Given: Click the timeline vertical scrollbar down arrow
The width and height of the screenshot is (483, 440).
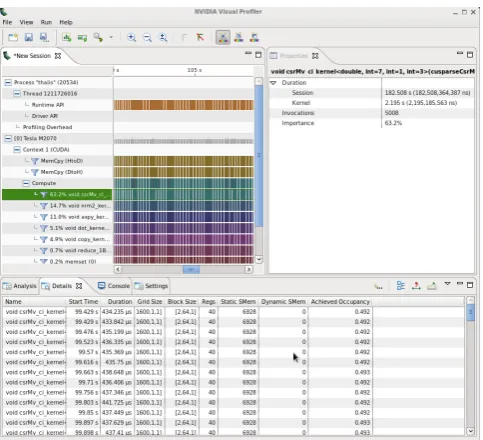Looking at the screenshot, I should 259,259.
